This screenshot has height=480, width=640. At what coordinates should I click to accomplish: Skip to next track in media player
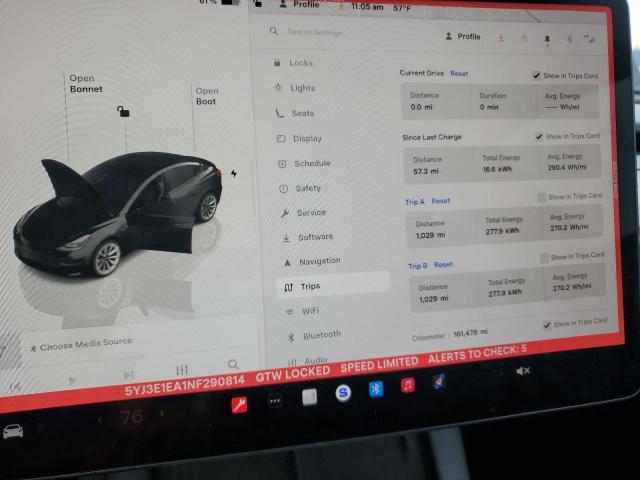129,375
